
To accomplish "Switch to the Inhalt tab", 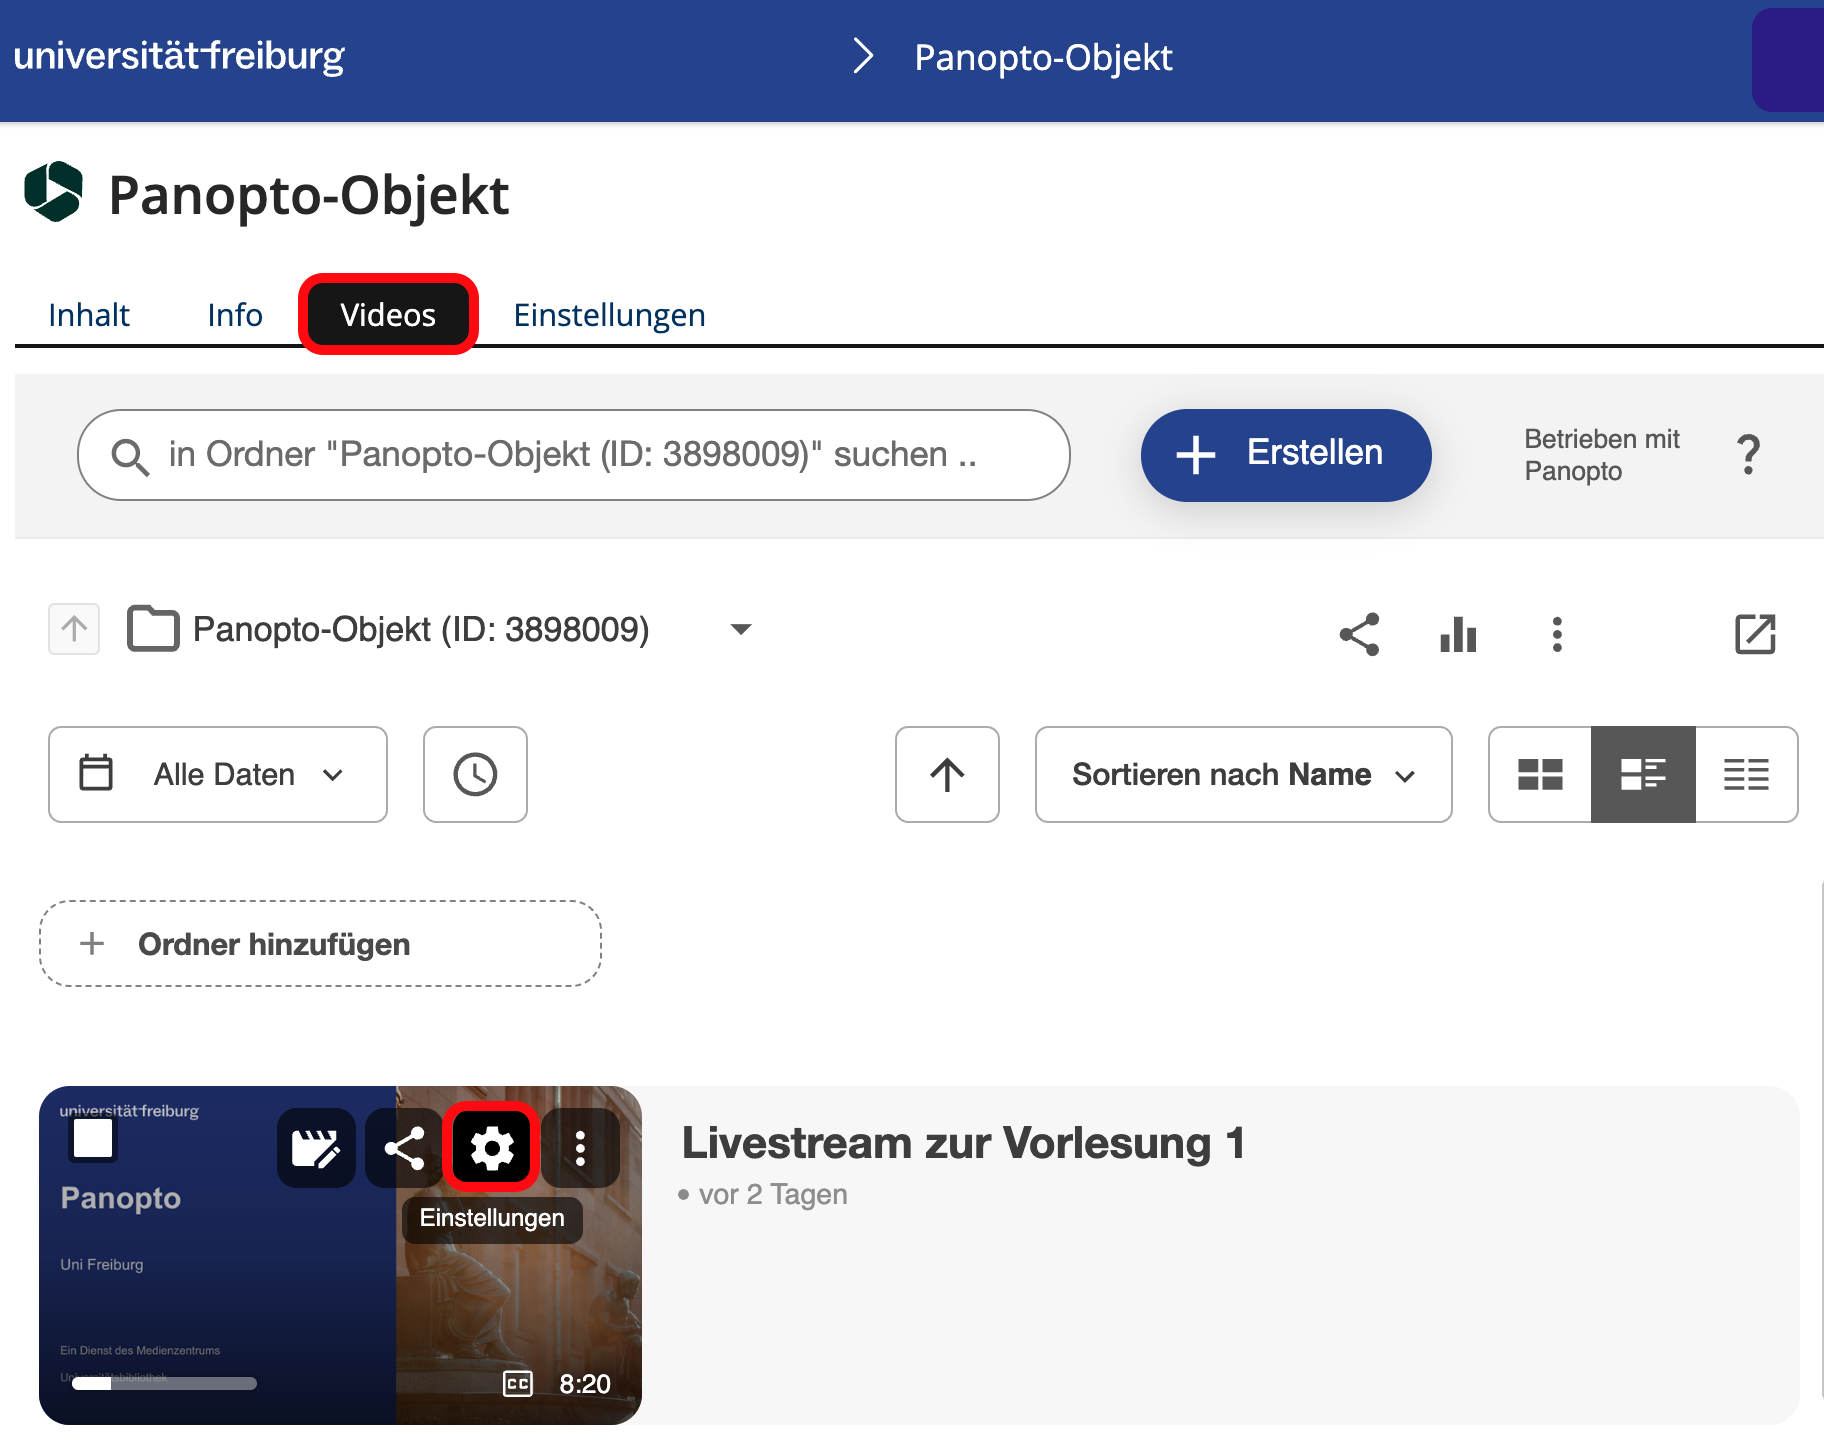I will point(89,315).
